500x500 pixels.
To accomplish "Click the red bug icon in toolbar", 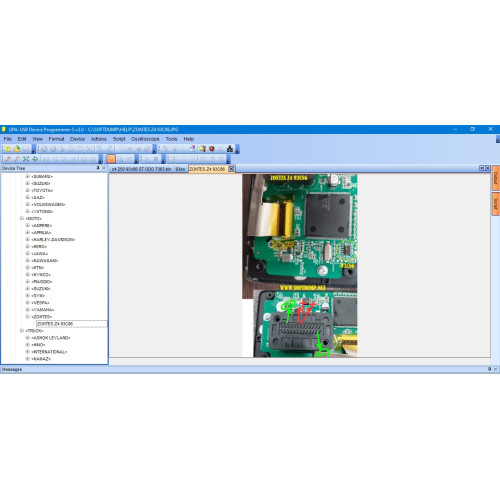I will coord(212,149).
